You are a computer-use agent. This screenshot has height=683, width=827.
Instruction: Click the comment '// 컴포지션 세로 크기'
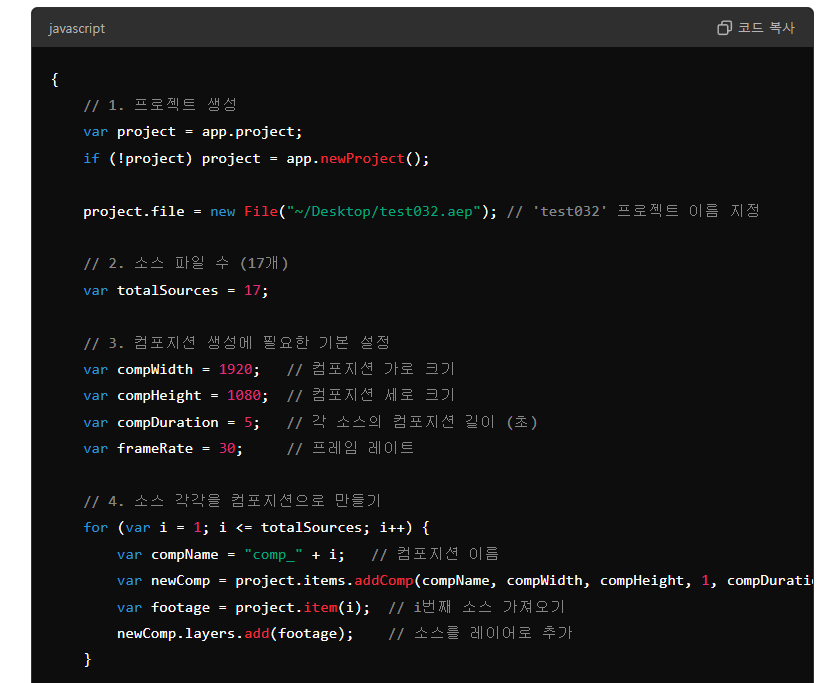pos(371,395)
